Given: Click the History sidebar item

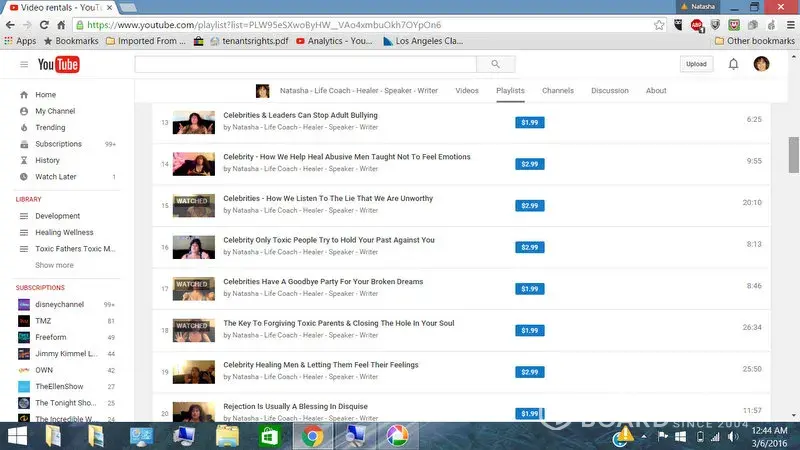Looking at the screenshot, I should point(47,160).
